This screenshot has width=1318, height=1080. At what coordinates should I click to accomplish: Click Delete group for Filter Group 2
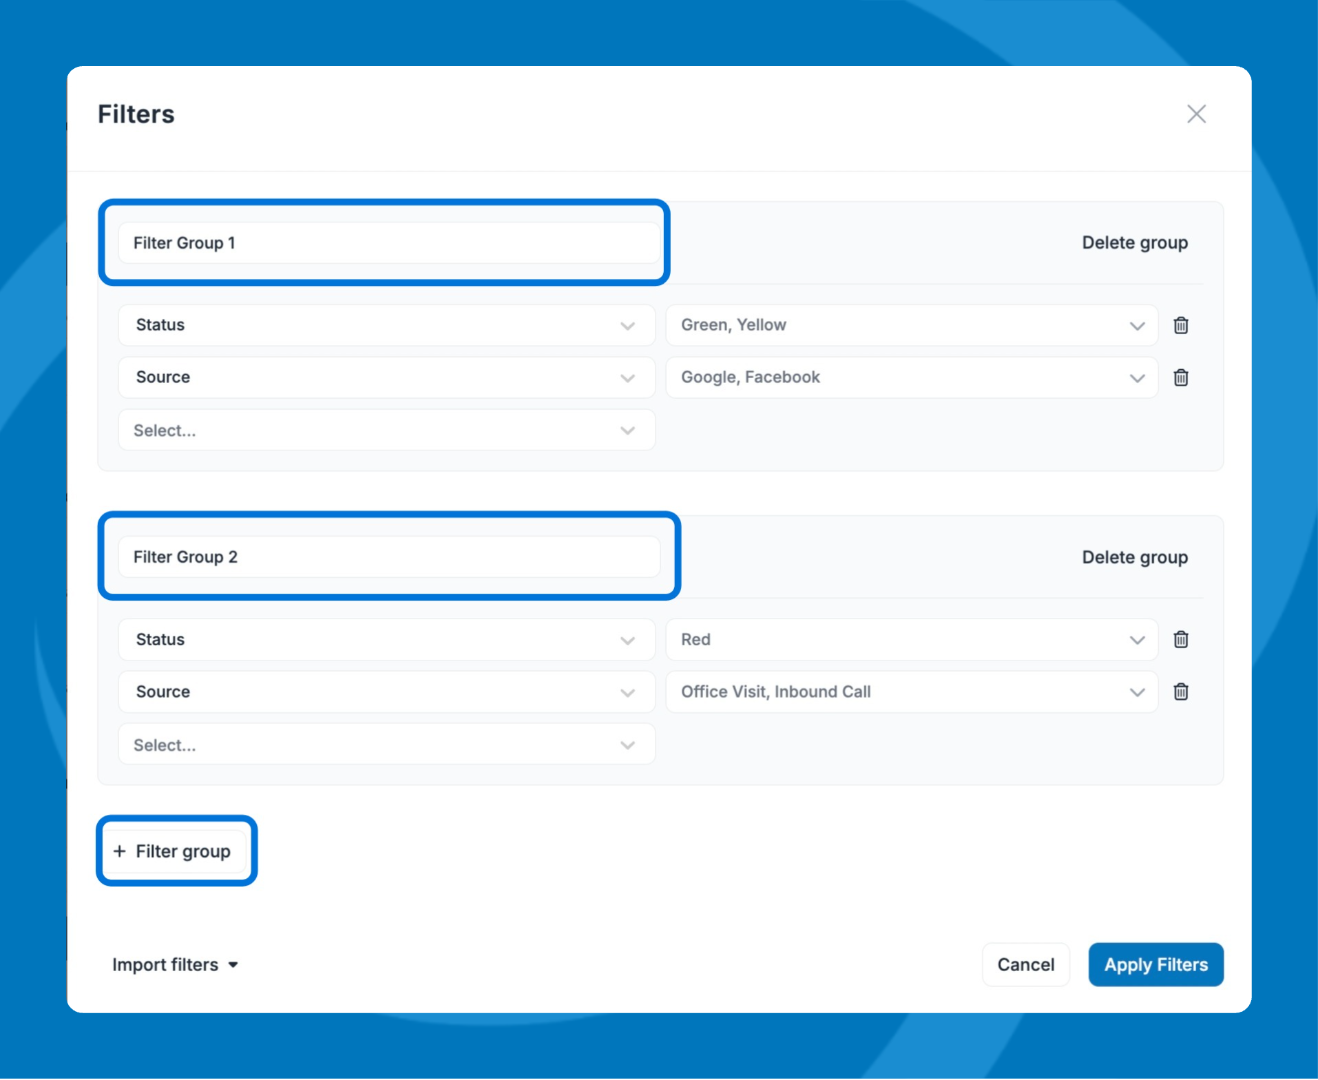tap(1134, 558)
